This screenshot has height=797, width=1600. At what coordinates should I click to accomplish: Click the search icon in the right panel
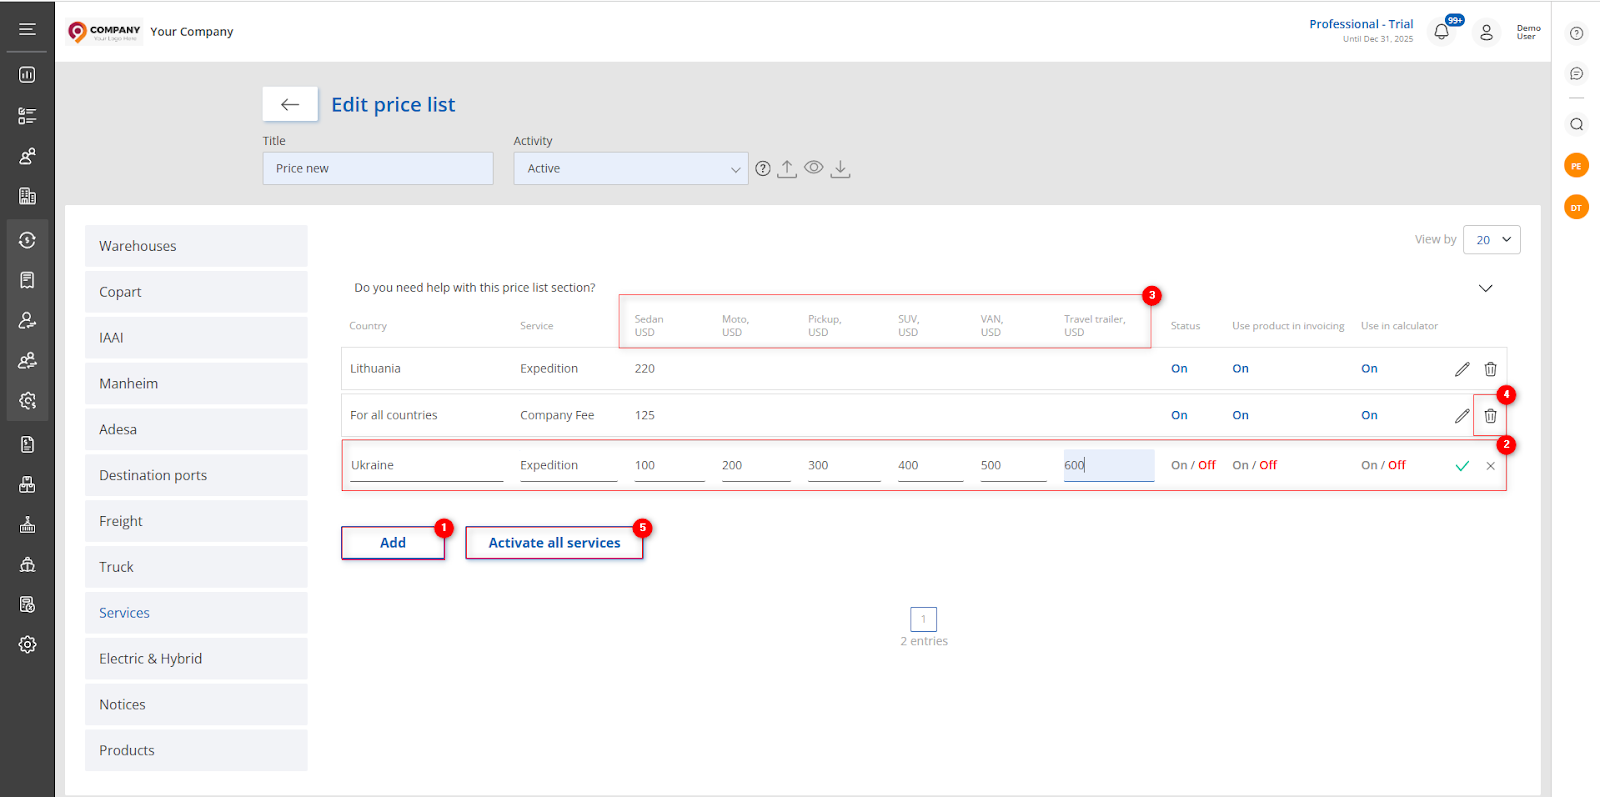pos(1576,124)
